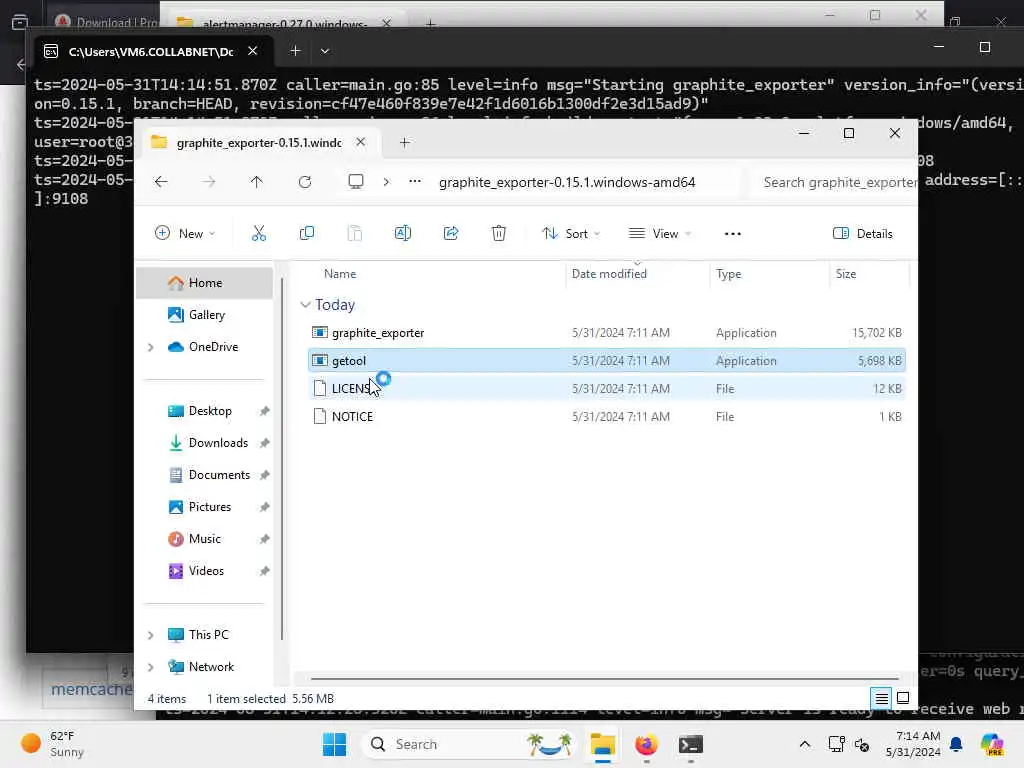The height and width of the screenshot is (768, 1024).
Task: Open a new terminal tab with plus
Action: tap(295, 50)
